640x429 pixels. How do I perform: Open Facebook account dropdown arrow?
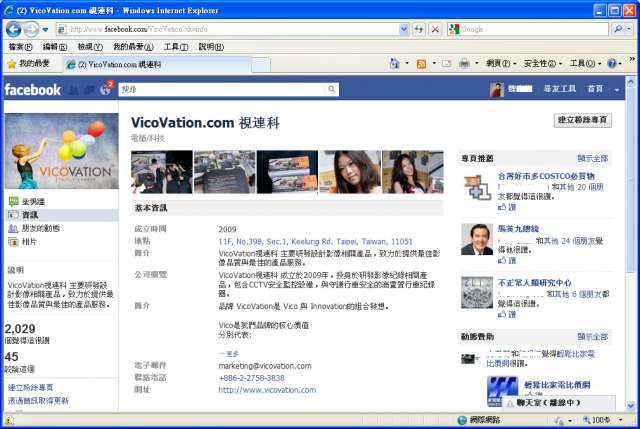(x=616, y=90)
